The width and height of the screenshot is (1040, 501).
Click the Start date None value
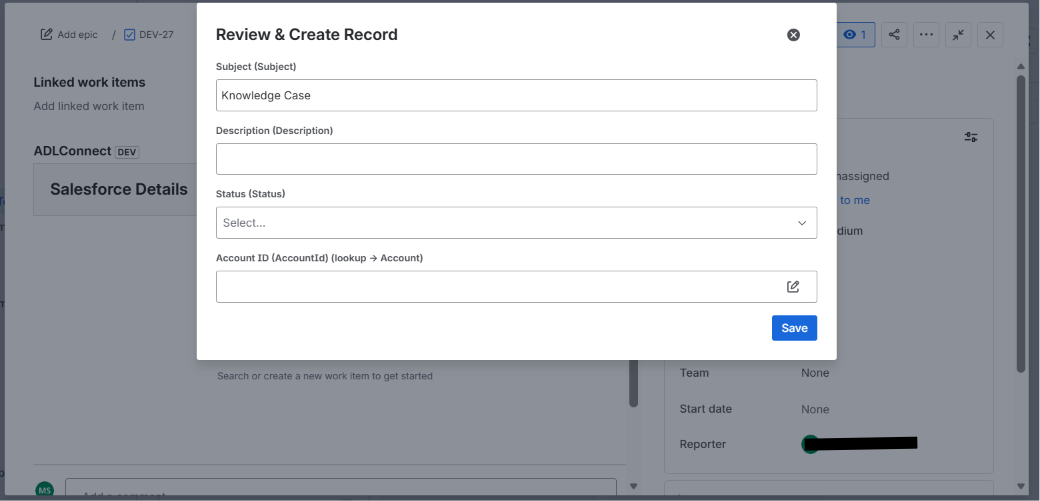[x=815, y=409]
